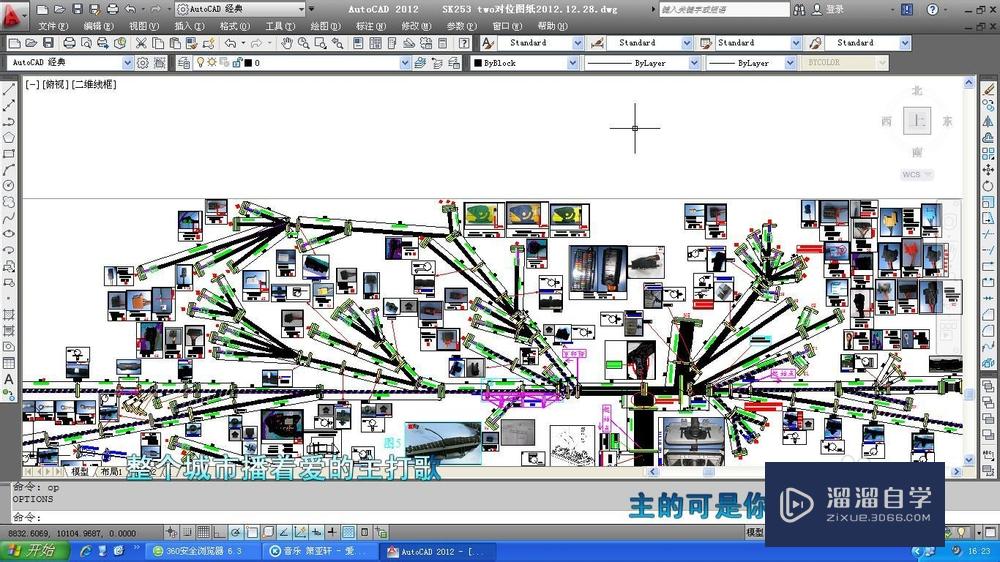Image resolution: width=1000 pixels, height=562 pixels.
Task: Open the Layer Properties Manager
Action: [x=184, y=63]
